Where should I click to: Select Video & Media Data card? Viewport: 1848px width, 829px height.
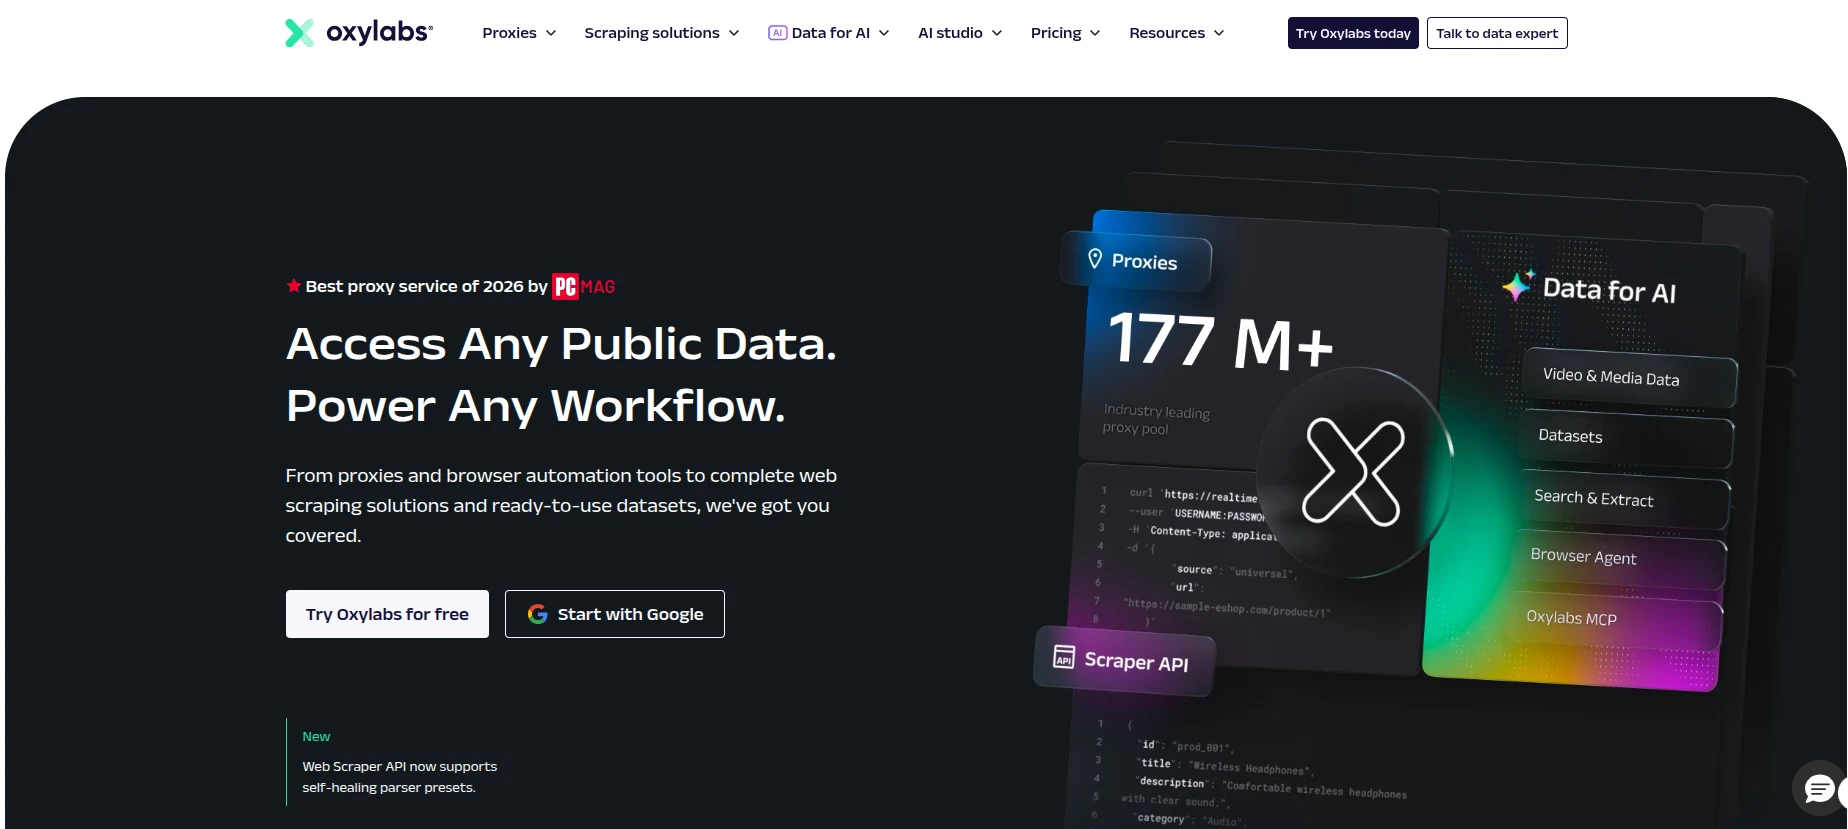[1629, 378]
